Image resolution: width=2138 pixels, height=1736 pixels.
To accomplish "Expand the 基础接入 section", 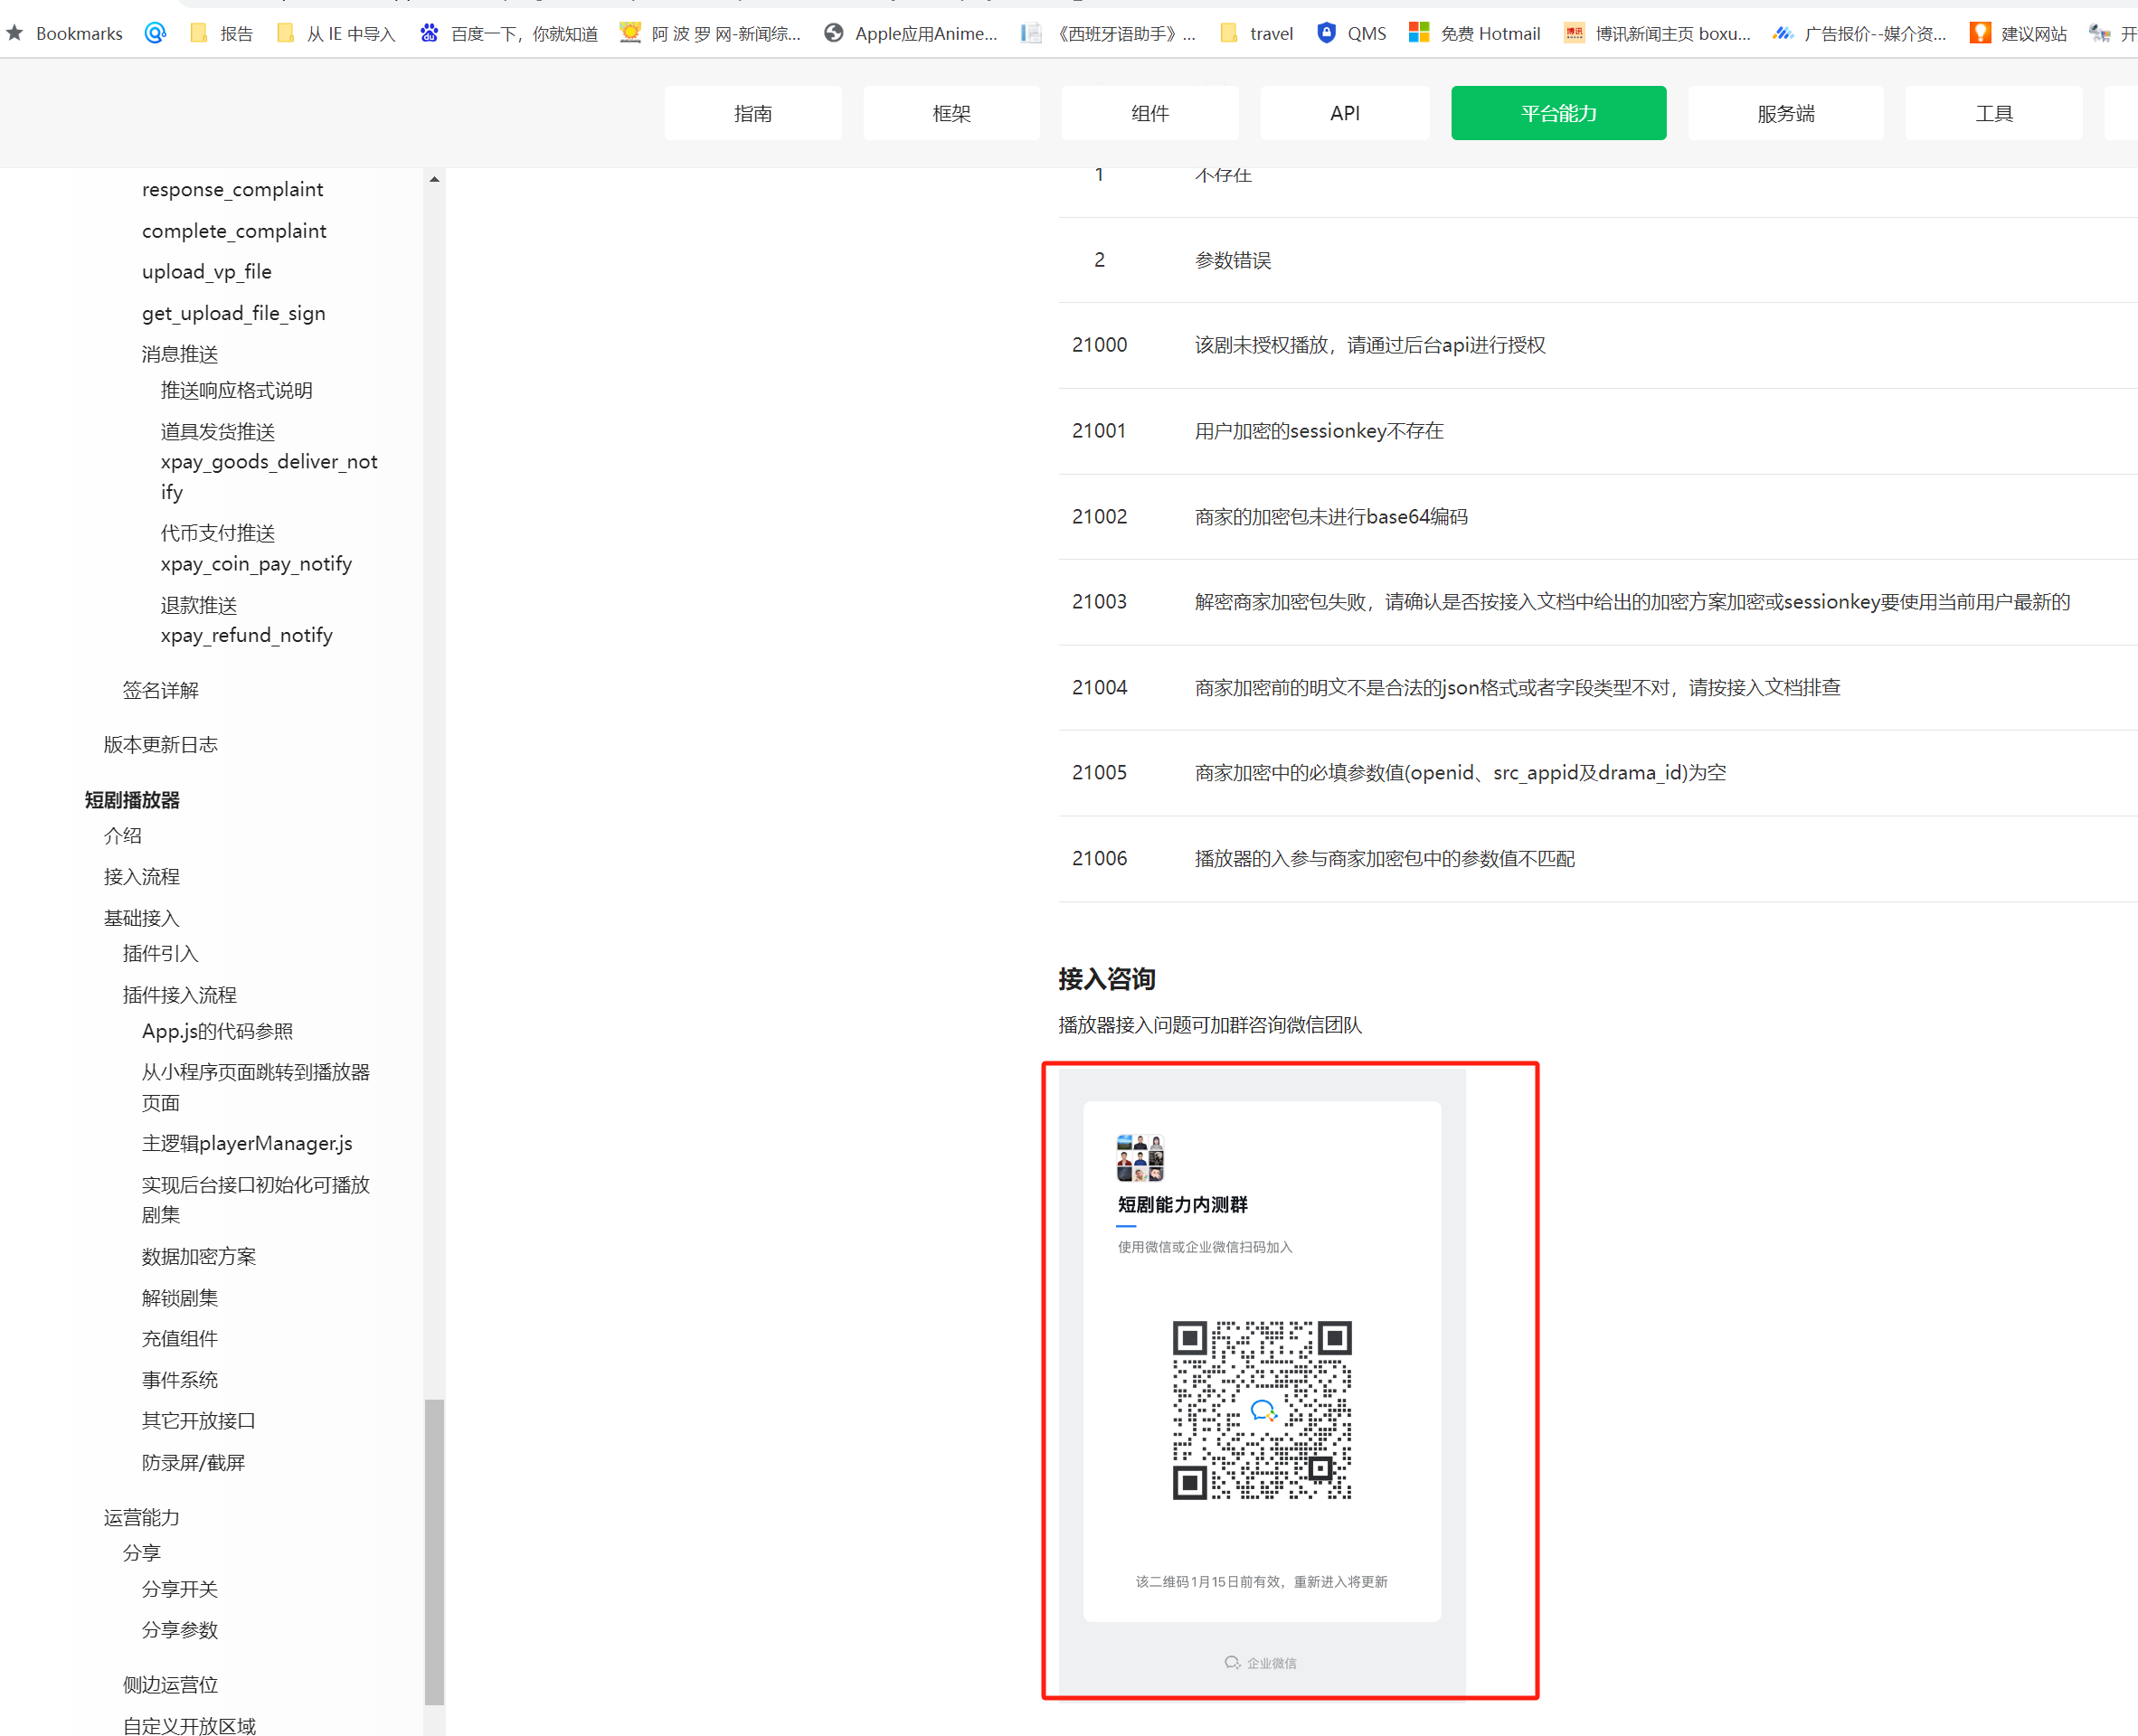I will (142, 918).
